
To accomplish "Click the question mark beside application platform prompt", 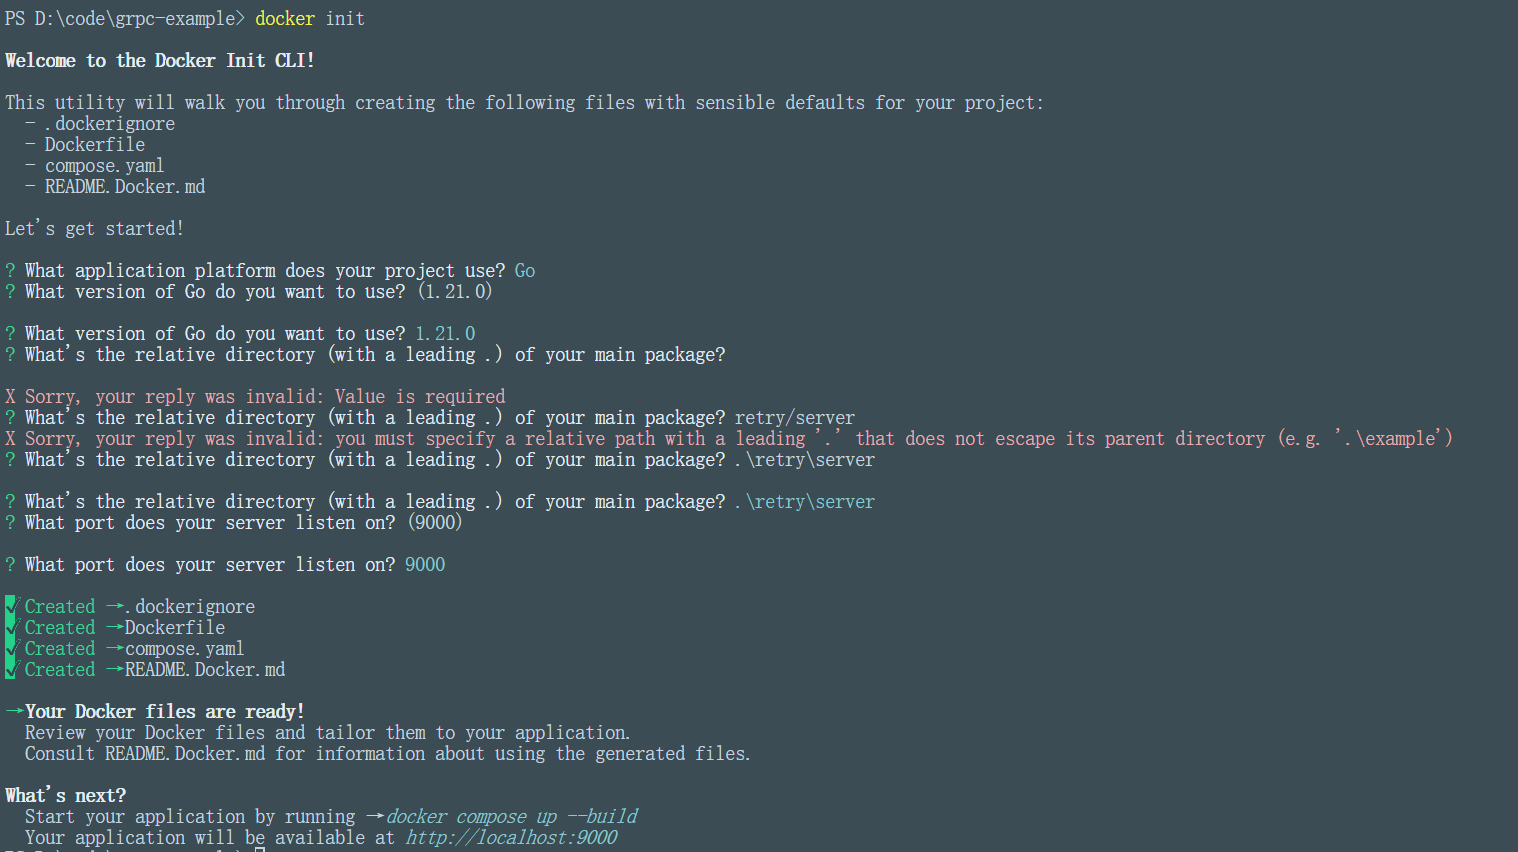I will click(x=10, y=271).
